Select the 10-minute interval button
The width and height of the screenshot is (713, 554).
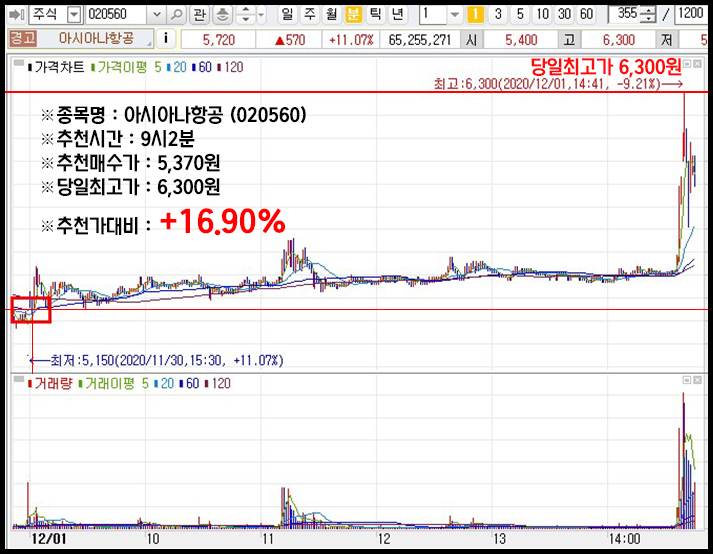[x=542, y=14]
